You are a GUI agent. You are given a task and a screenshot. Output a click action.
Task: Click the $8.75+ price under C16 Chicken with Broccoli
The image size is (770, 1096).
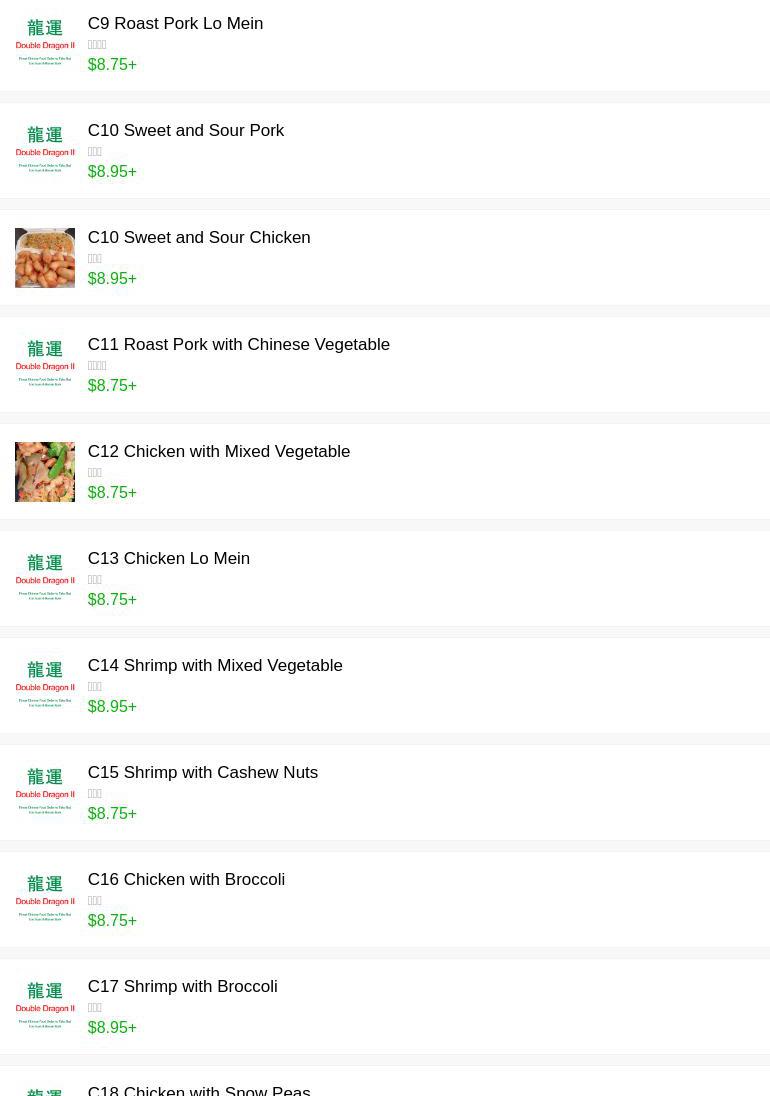tap(112, 920)
